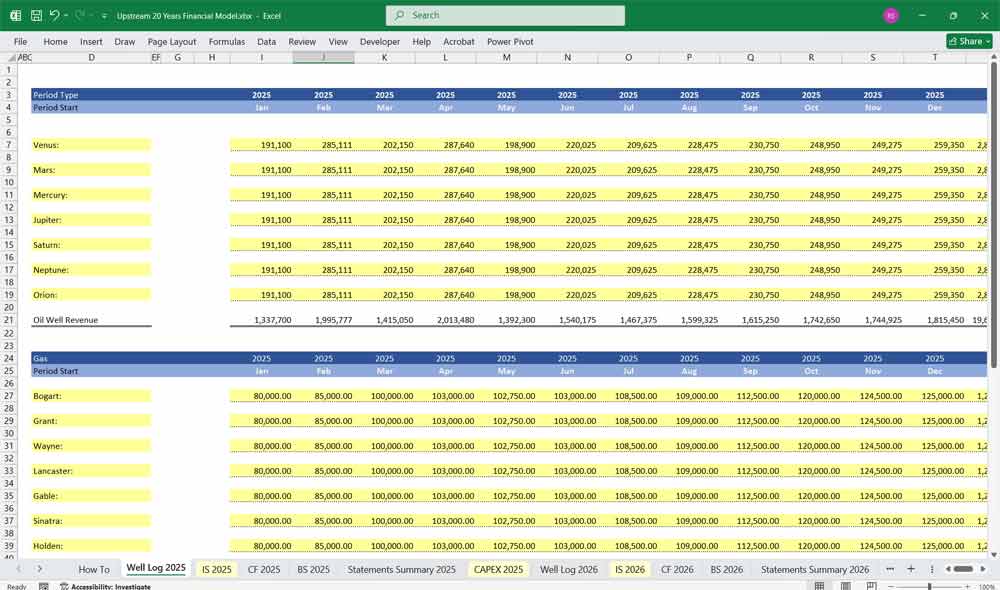Add a new sheet with plus icon

(911, 568)
